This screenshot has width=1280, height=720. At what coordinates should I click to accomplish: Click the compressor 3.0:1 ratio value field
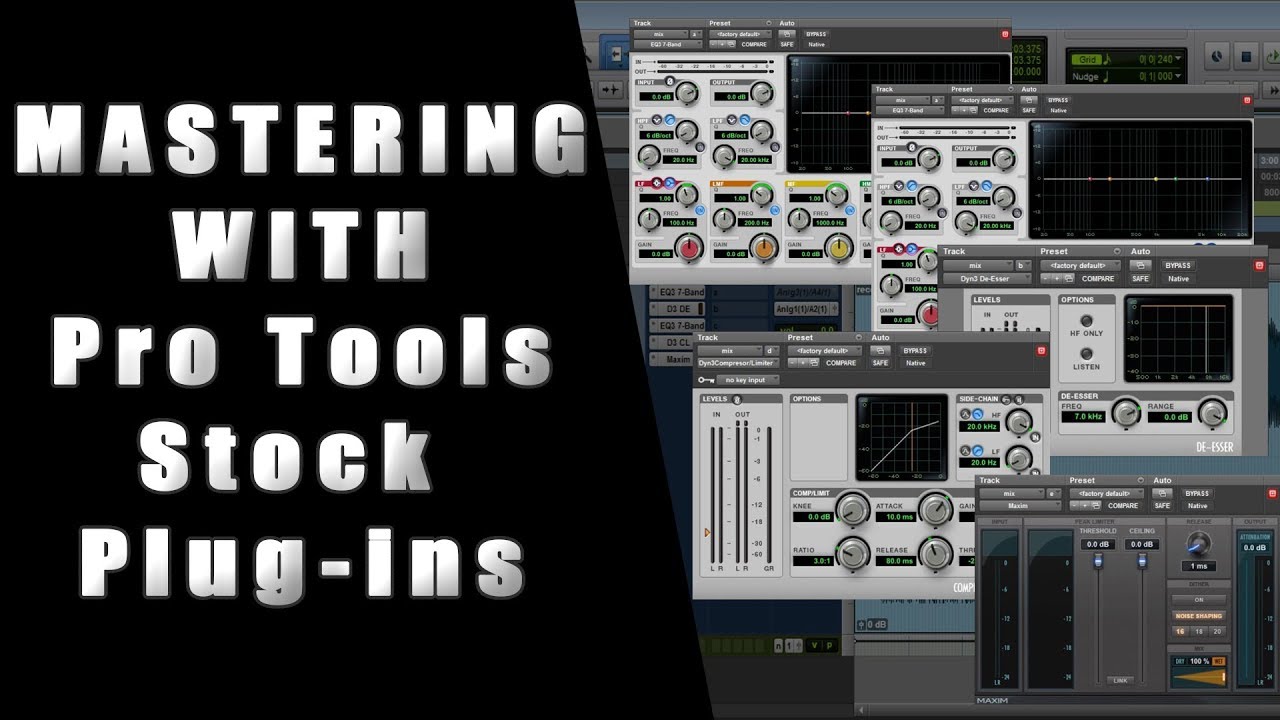click(x=813, y=560)
